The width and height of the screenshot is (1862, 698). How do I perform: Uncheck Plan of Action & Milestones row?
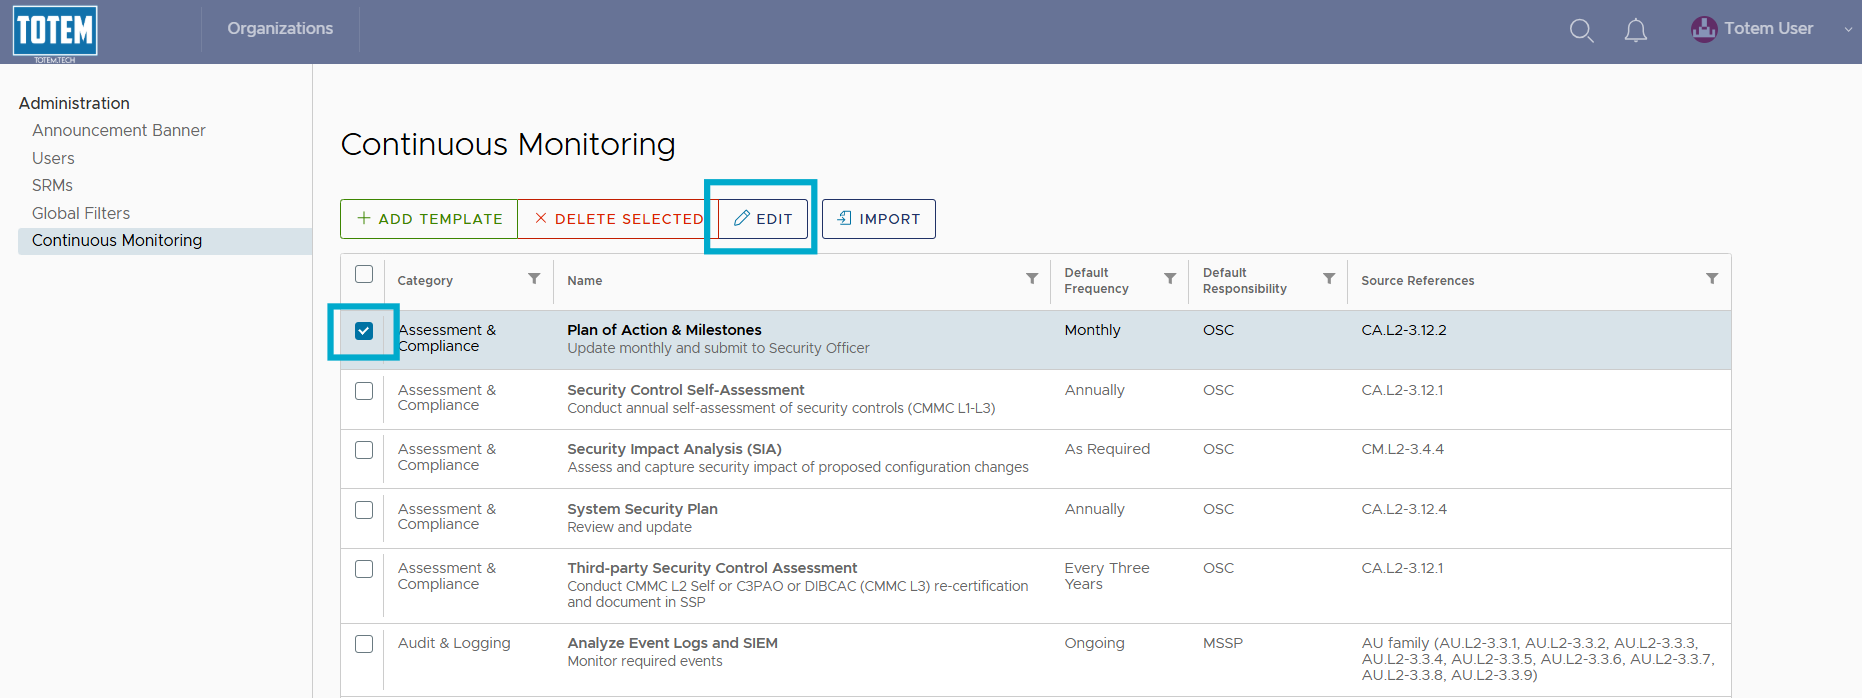pos(364,331)
